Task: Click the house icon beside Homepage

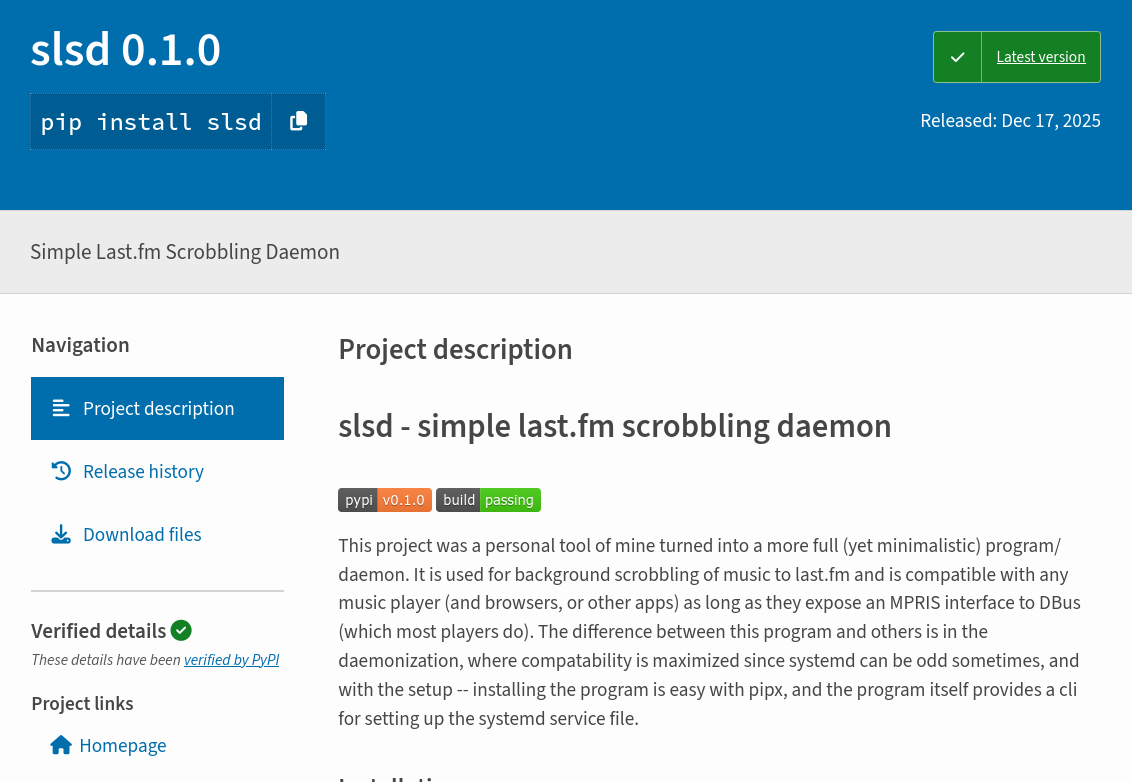Action: click(61, 745)
